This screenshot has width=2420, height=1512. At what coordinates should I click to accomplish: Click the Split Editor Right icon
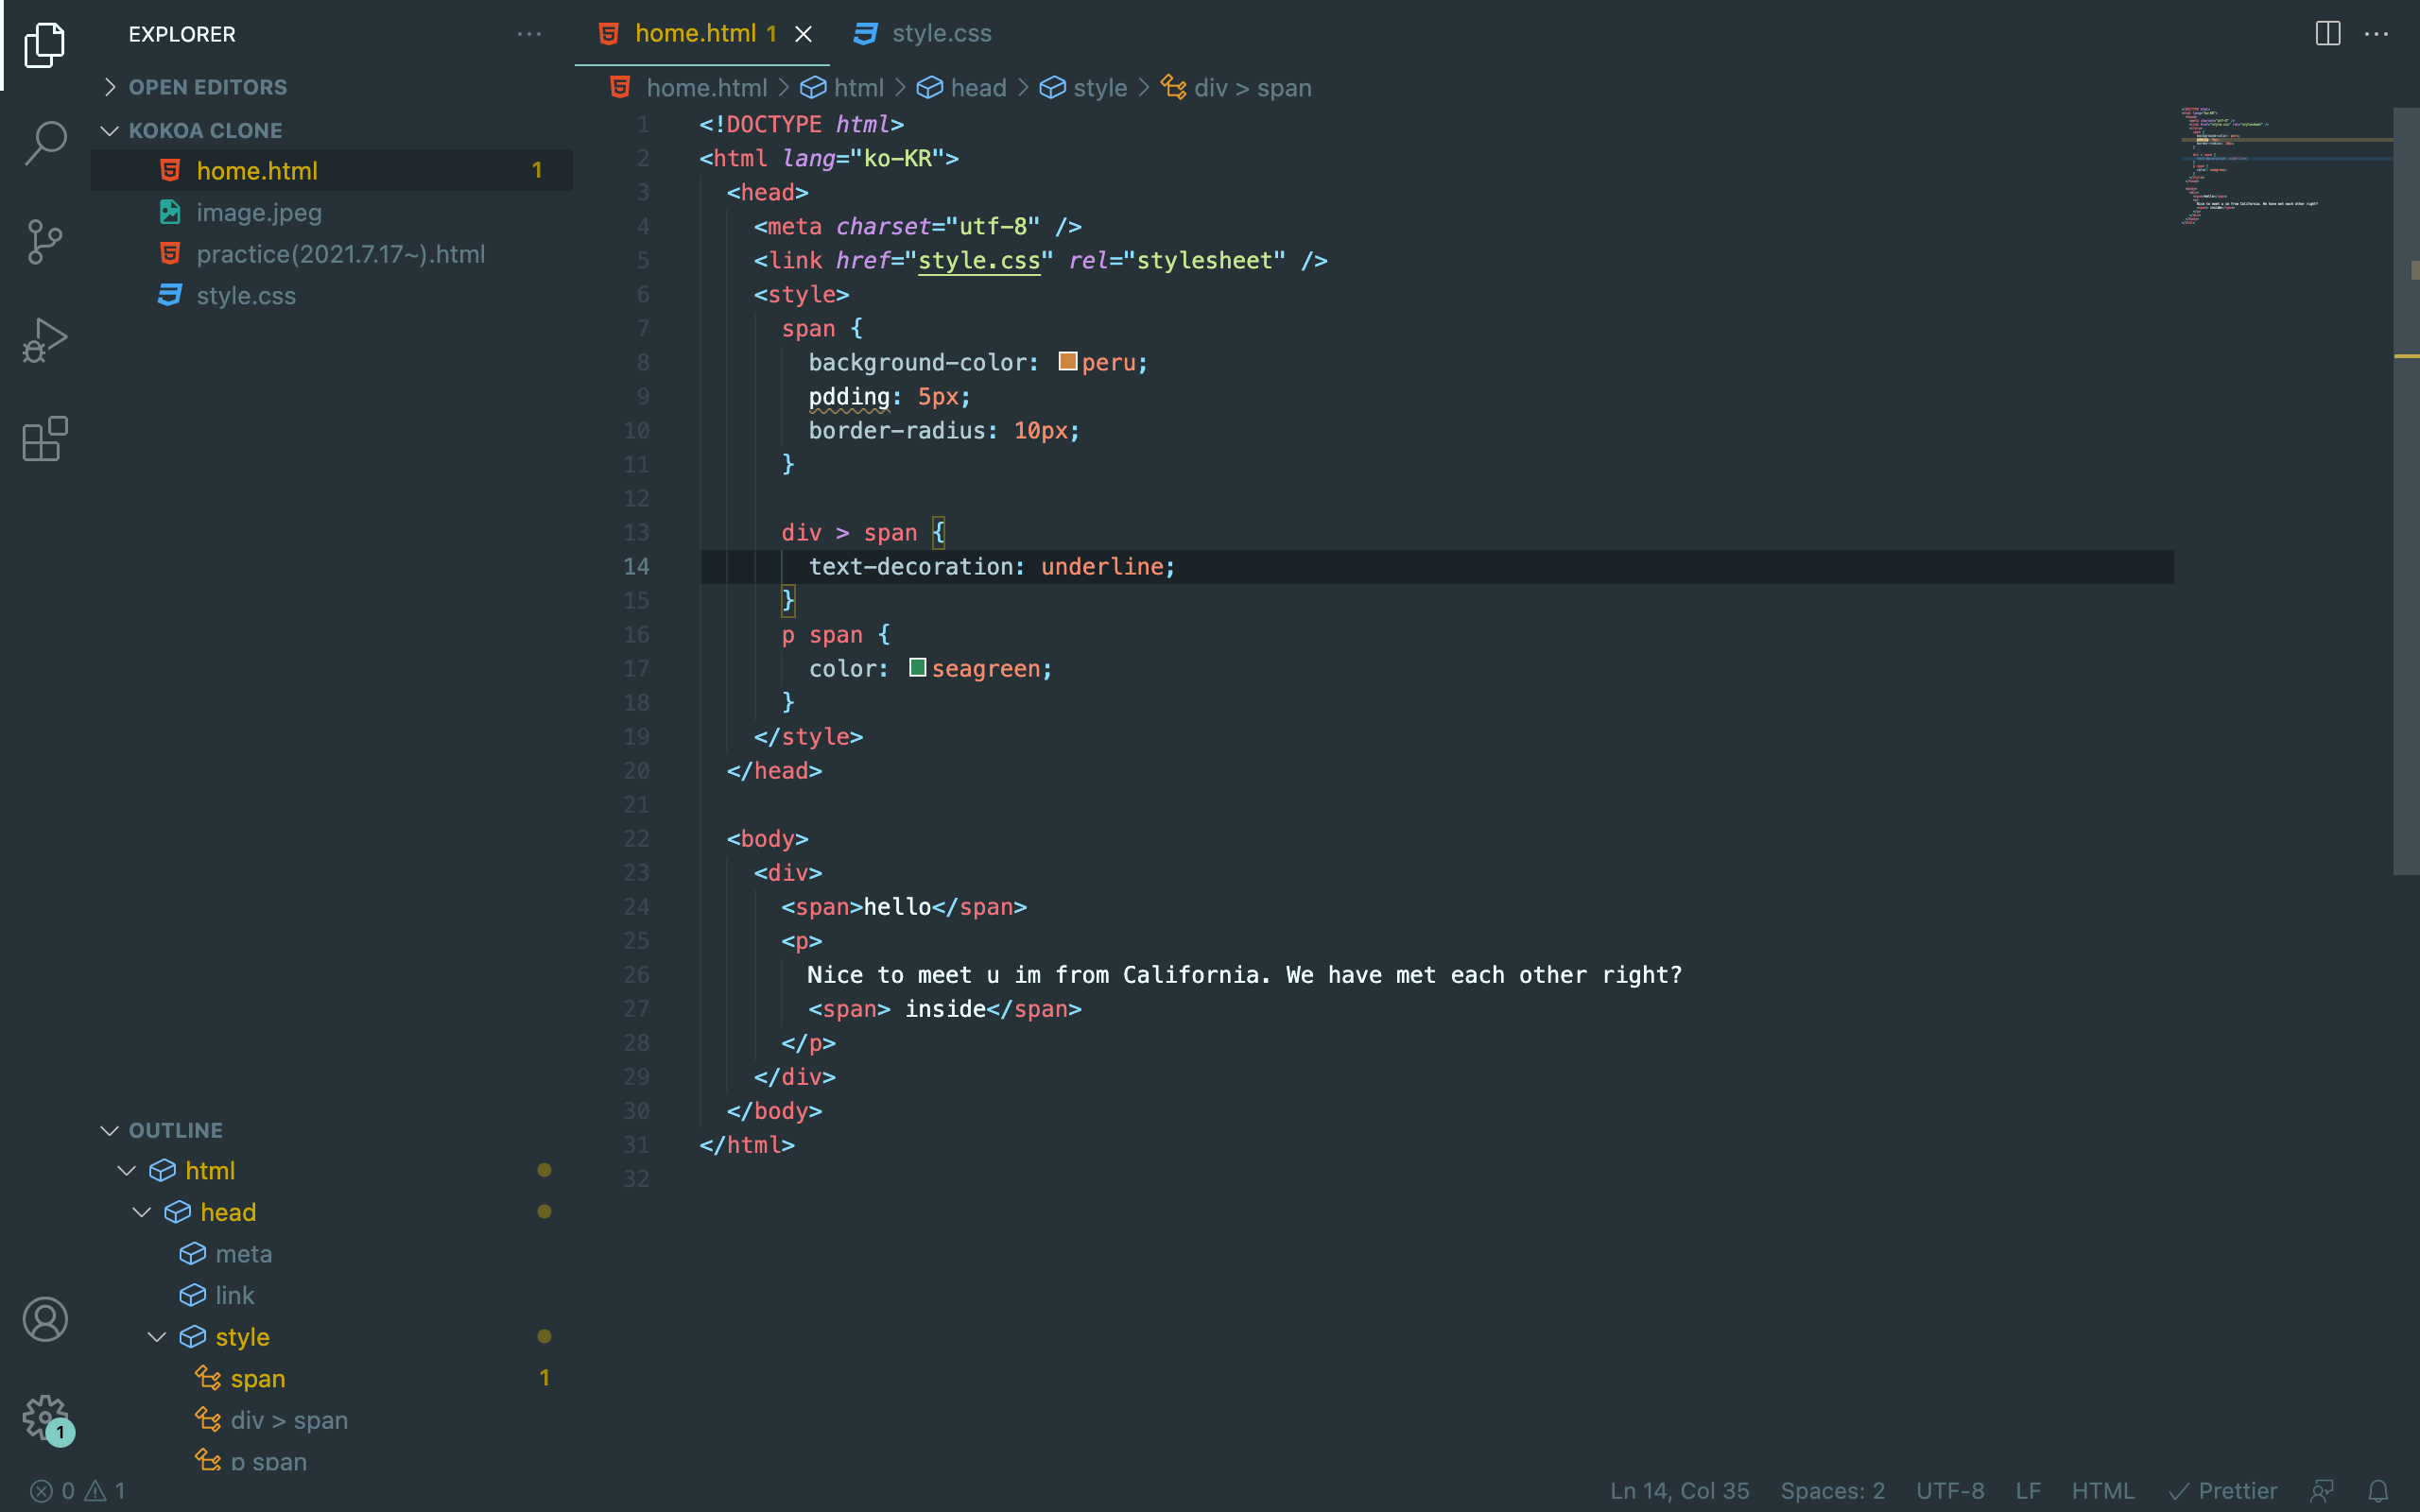coord(2327,33)
